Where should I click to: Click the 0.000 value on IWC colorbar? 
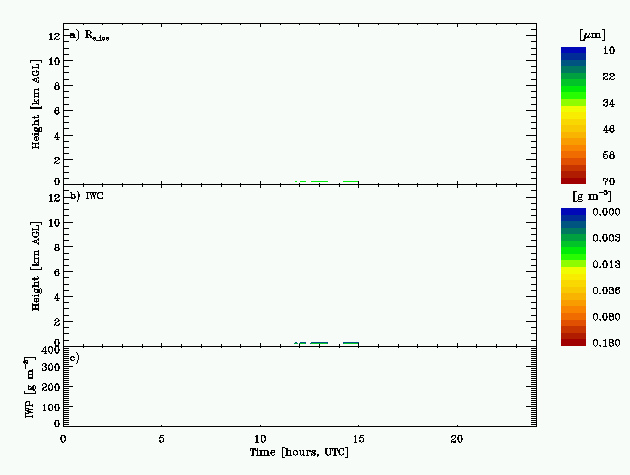[x=606, y=212]
